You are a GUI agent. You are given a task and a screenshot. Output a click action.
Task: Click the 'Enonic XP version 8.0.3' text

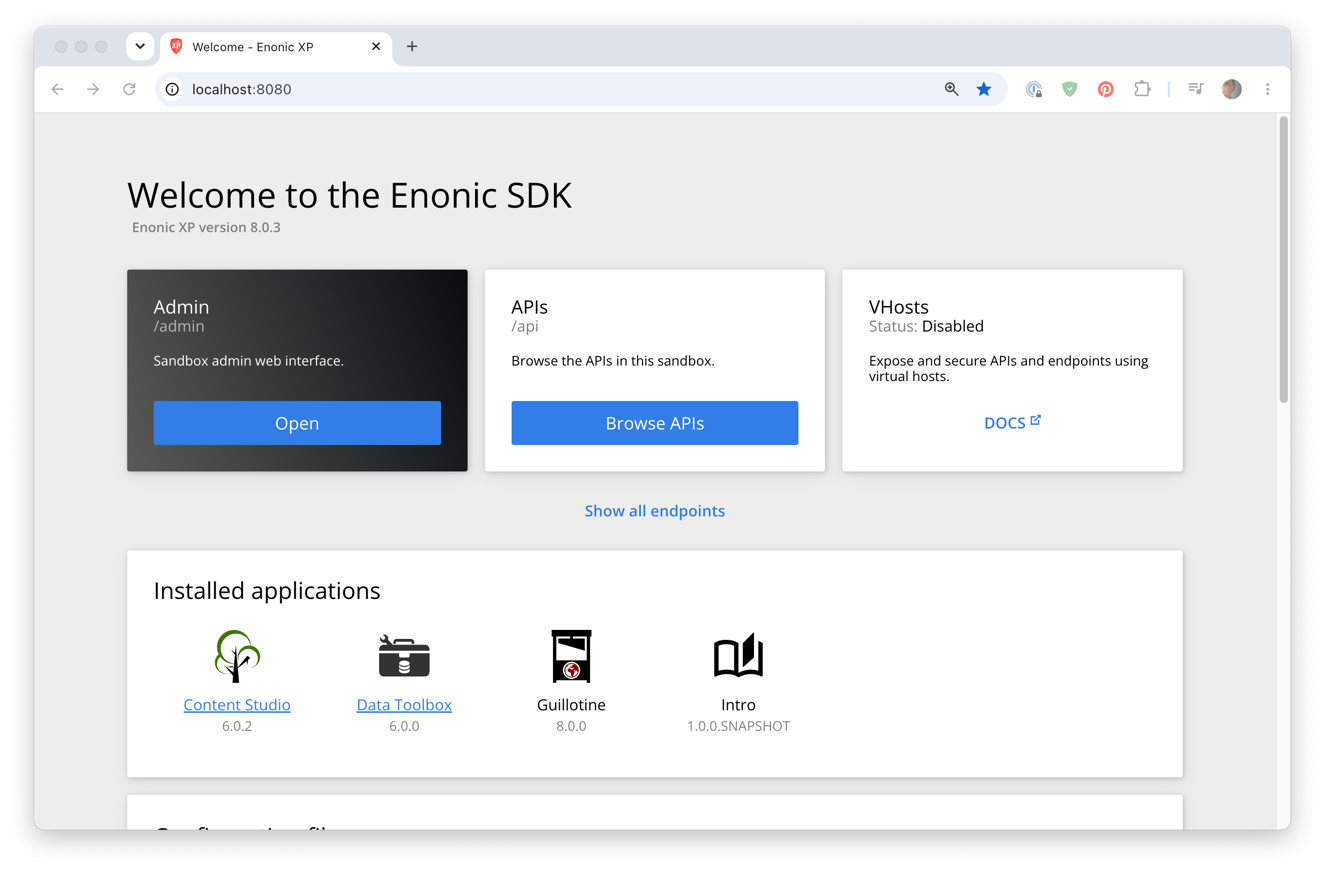click(x=206, y=227)
